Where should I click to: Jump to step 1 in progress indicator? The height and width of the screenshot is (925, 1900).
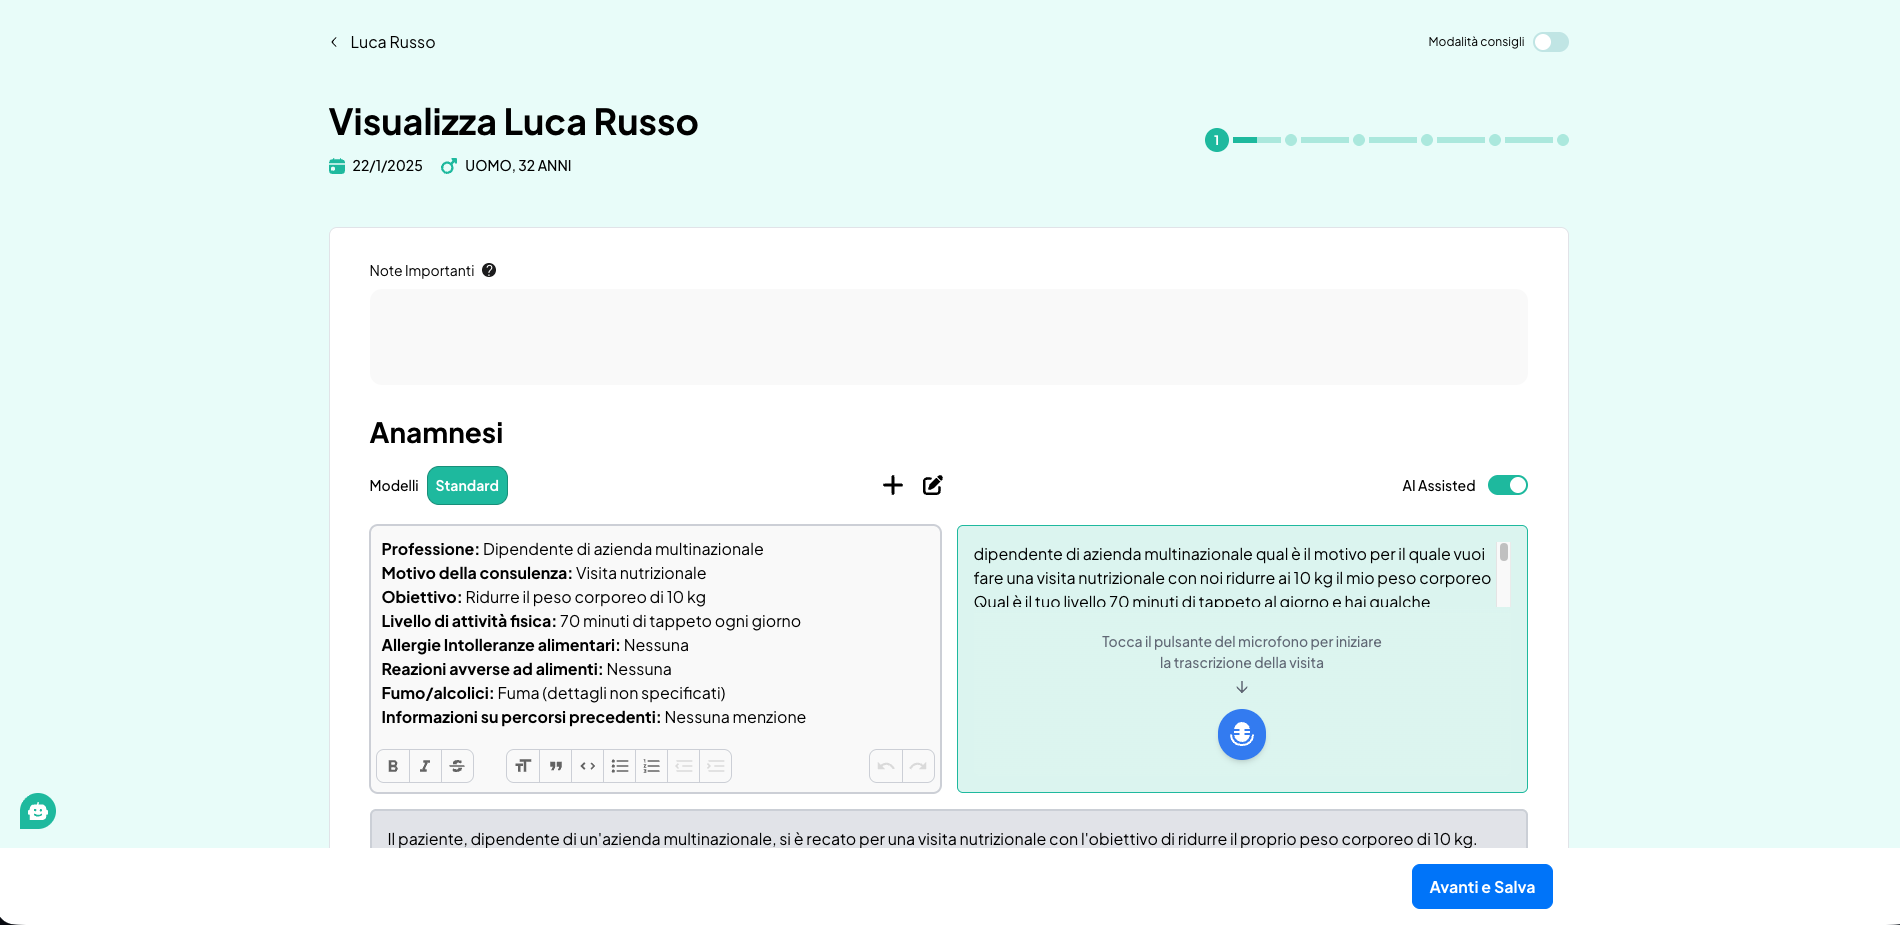tap(1216, 140)
